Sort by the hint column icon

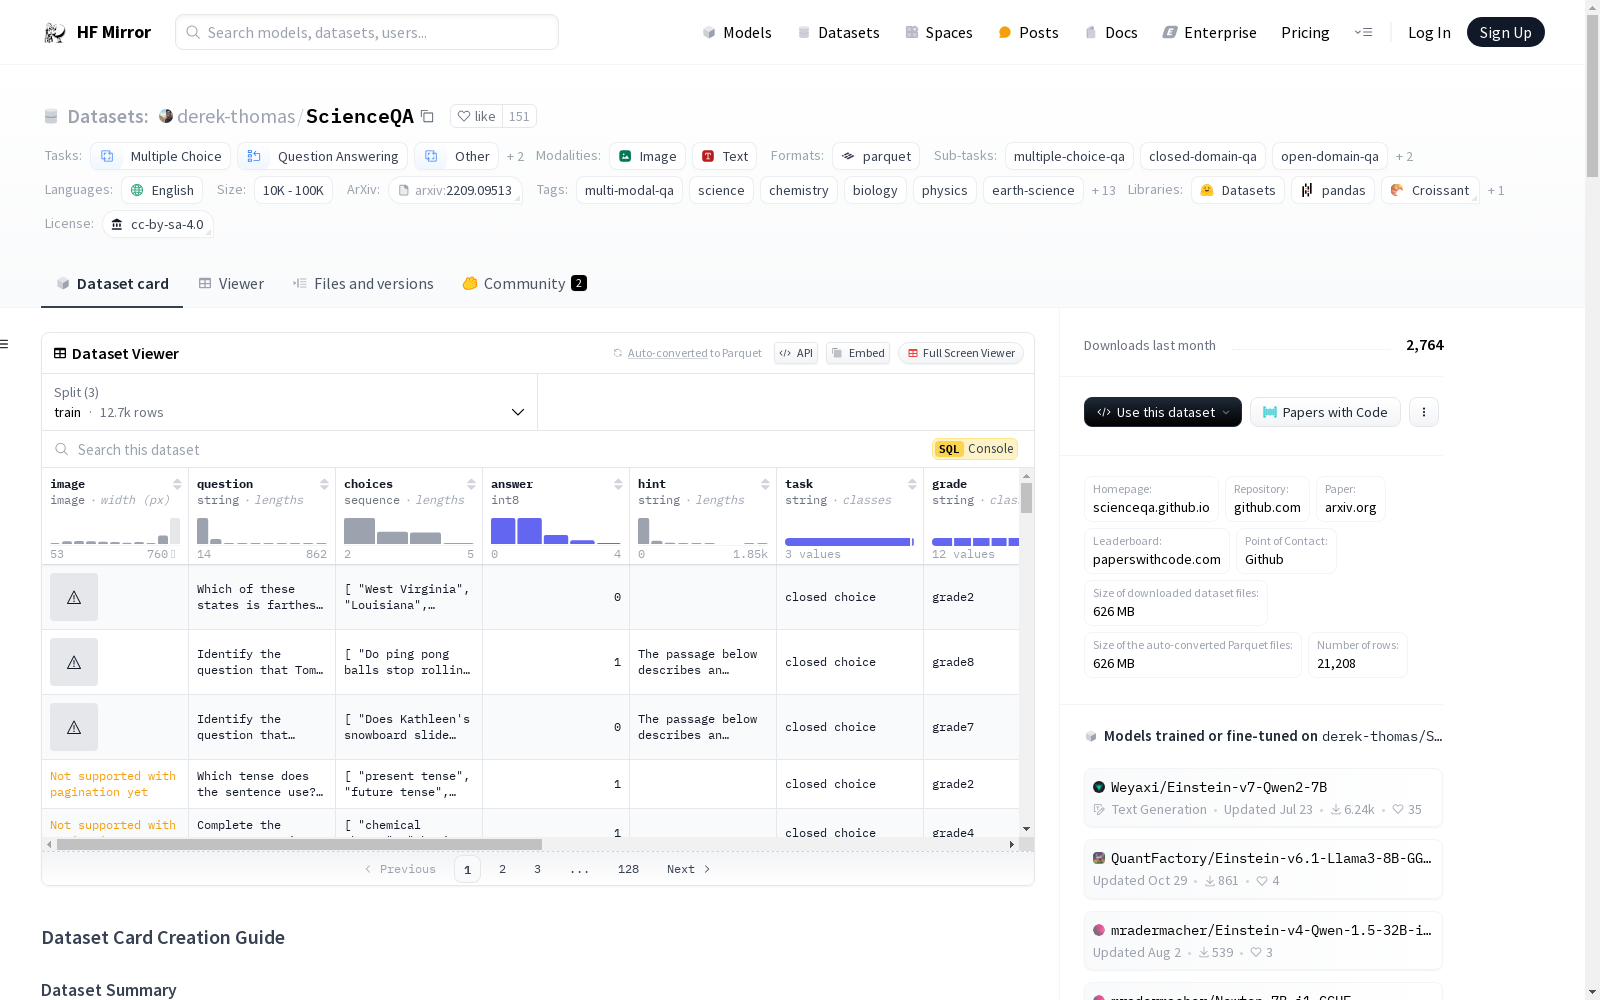click(765, 484)
